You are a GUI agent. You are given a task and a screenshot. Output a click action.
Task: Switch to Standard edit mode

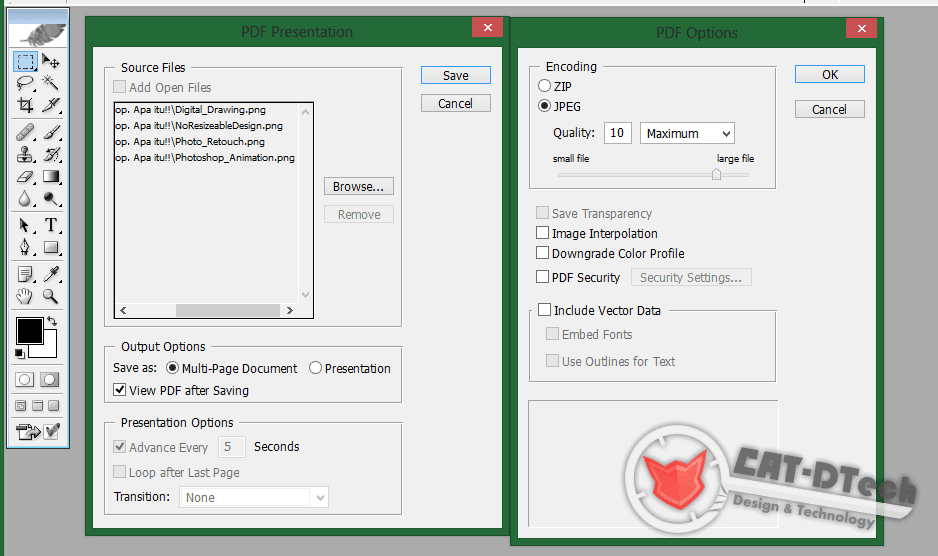point(25,379)
